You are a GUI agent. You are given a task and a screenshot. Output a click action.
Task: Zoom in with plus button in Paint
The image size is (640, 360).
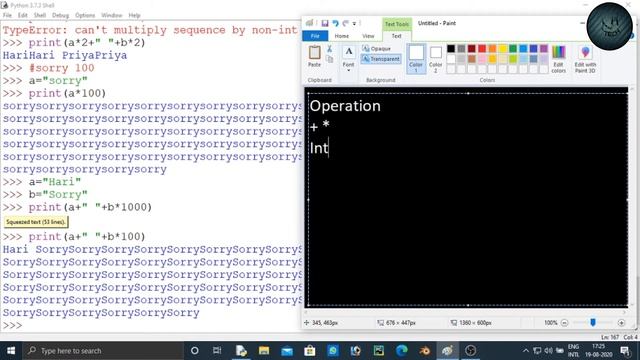621,323
